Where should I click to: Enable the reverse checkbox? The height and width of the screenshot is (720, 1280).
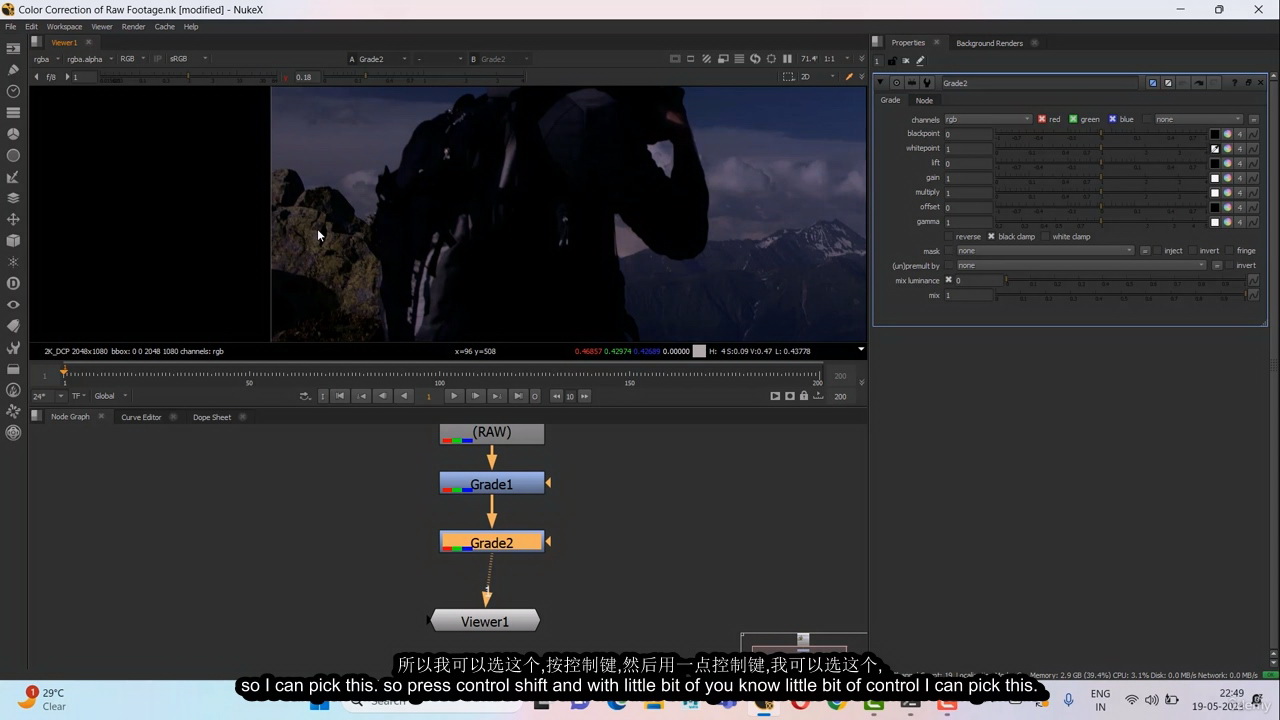(x=950, y=237)
